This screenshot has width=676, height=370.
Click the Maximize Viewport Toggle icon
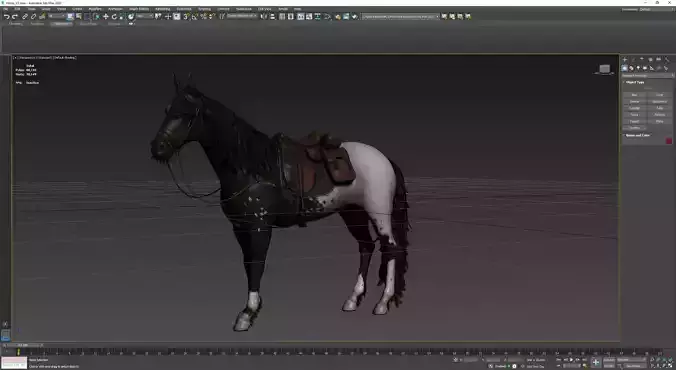670,366
